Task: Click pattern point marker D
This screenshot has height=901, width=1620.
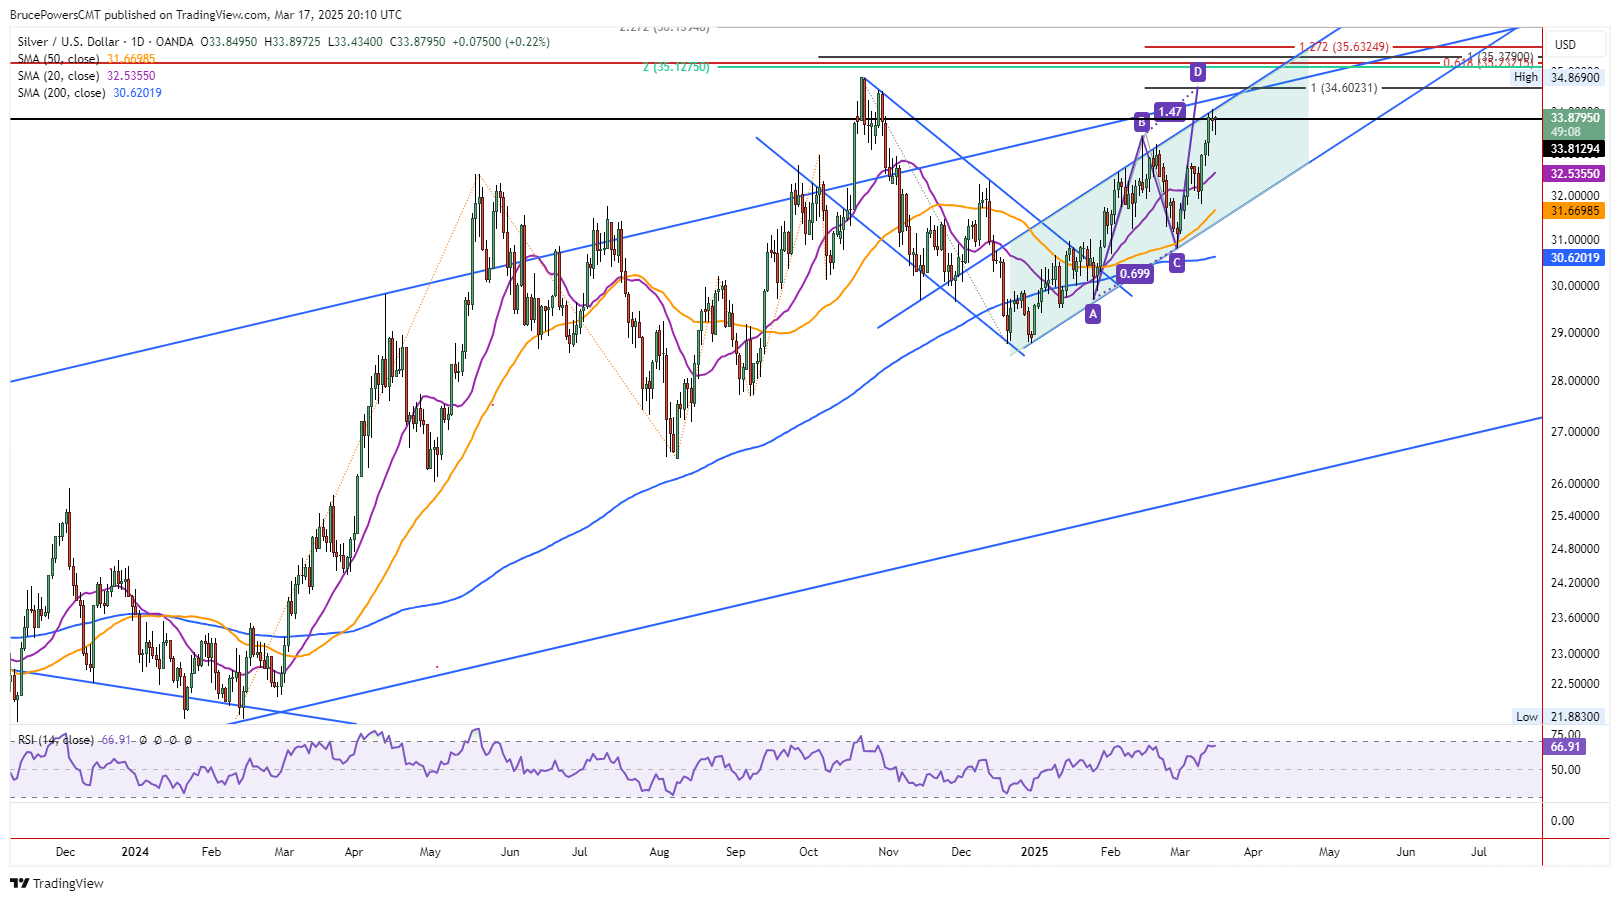Action: click(x=1198, y=72)
